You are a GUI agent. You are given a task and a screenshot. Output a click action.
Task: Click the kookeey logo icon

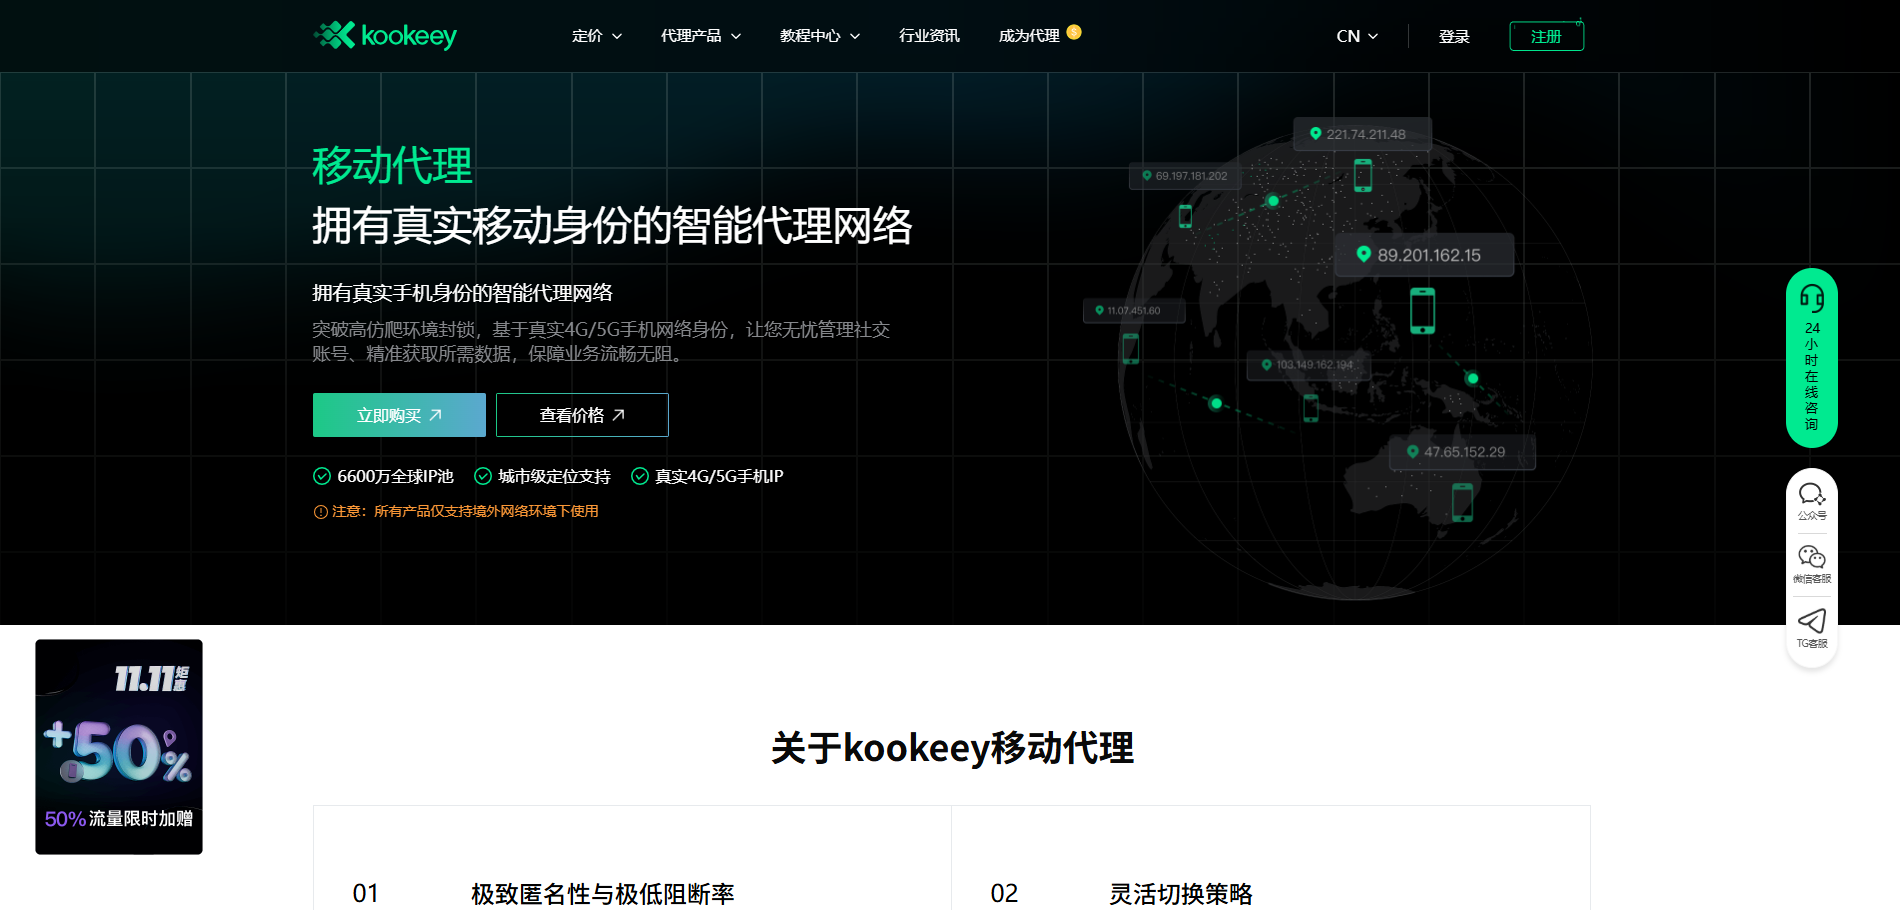(333, 35)
